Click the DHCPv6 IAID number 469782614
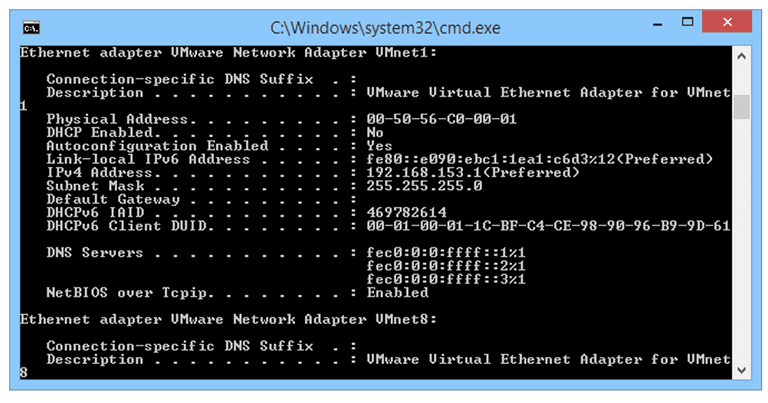Viewport: 768px width, 403px height. (x=407, y=212)
